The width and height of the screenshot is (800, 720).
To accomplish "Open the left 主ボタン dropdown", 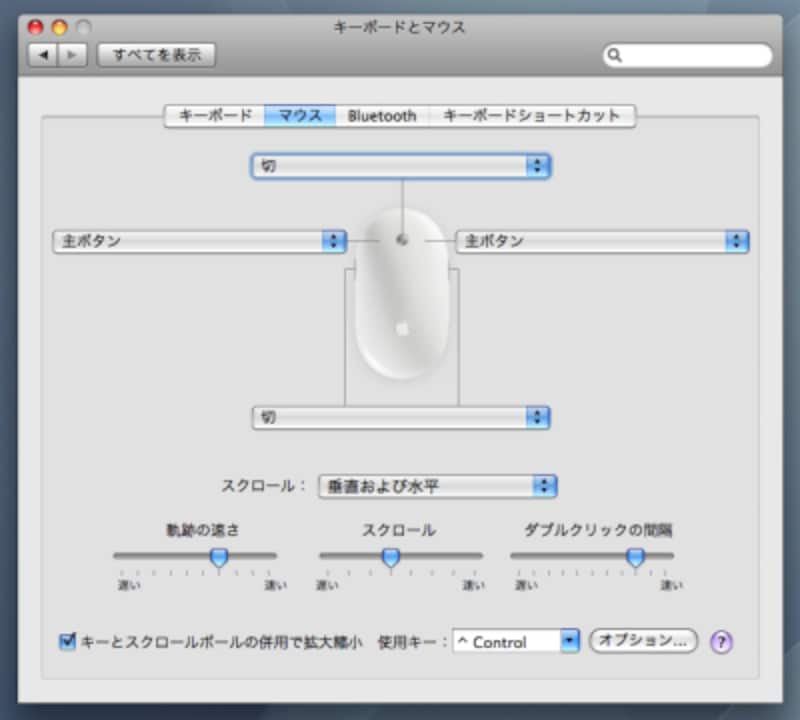I will click(198, 241).
